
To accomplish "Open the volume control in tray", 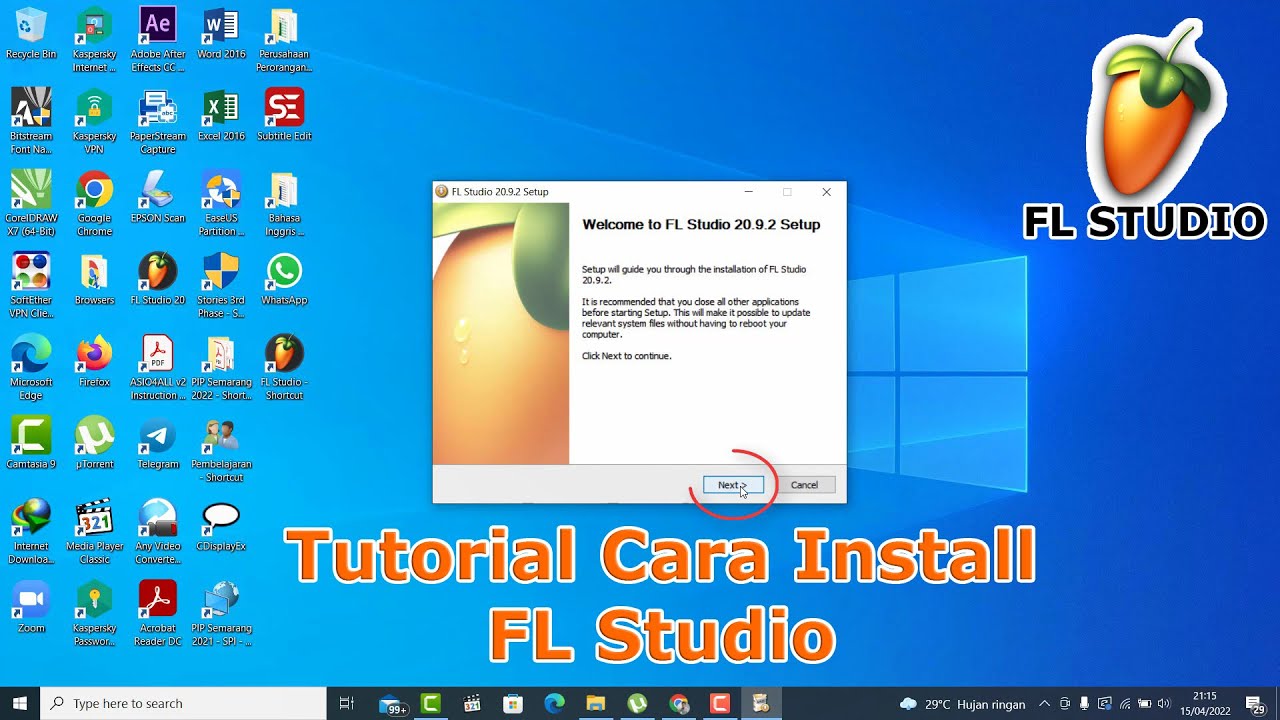I will 1163,704.
